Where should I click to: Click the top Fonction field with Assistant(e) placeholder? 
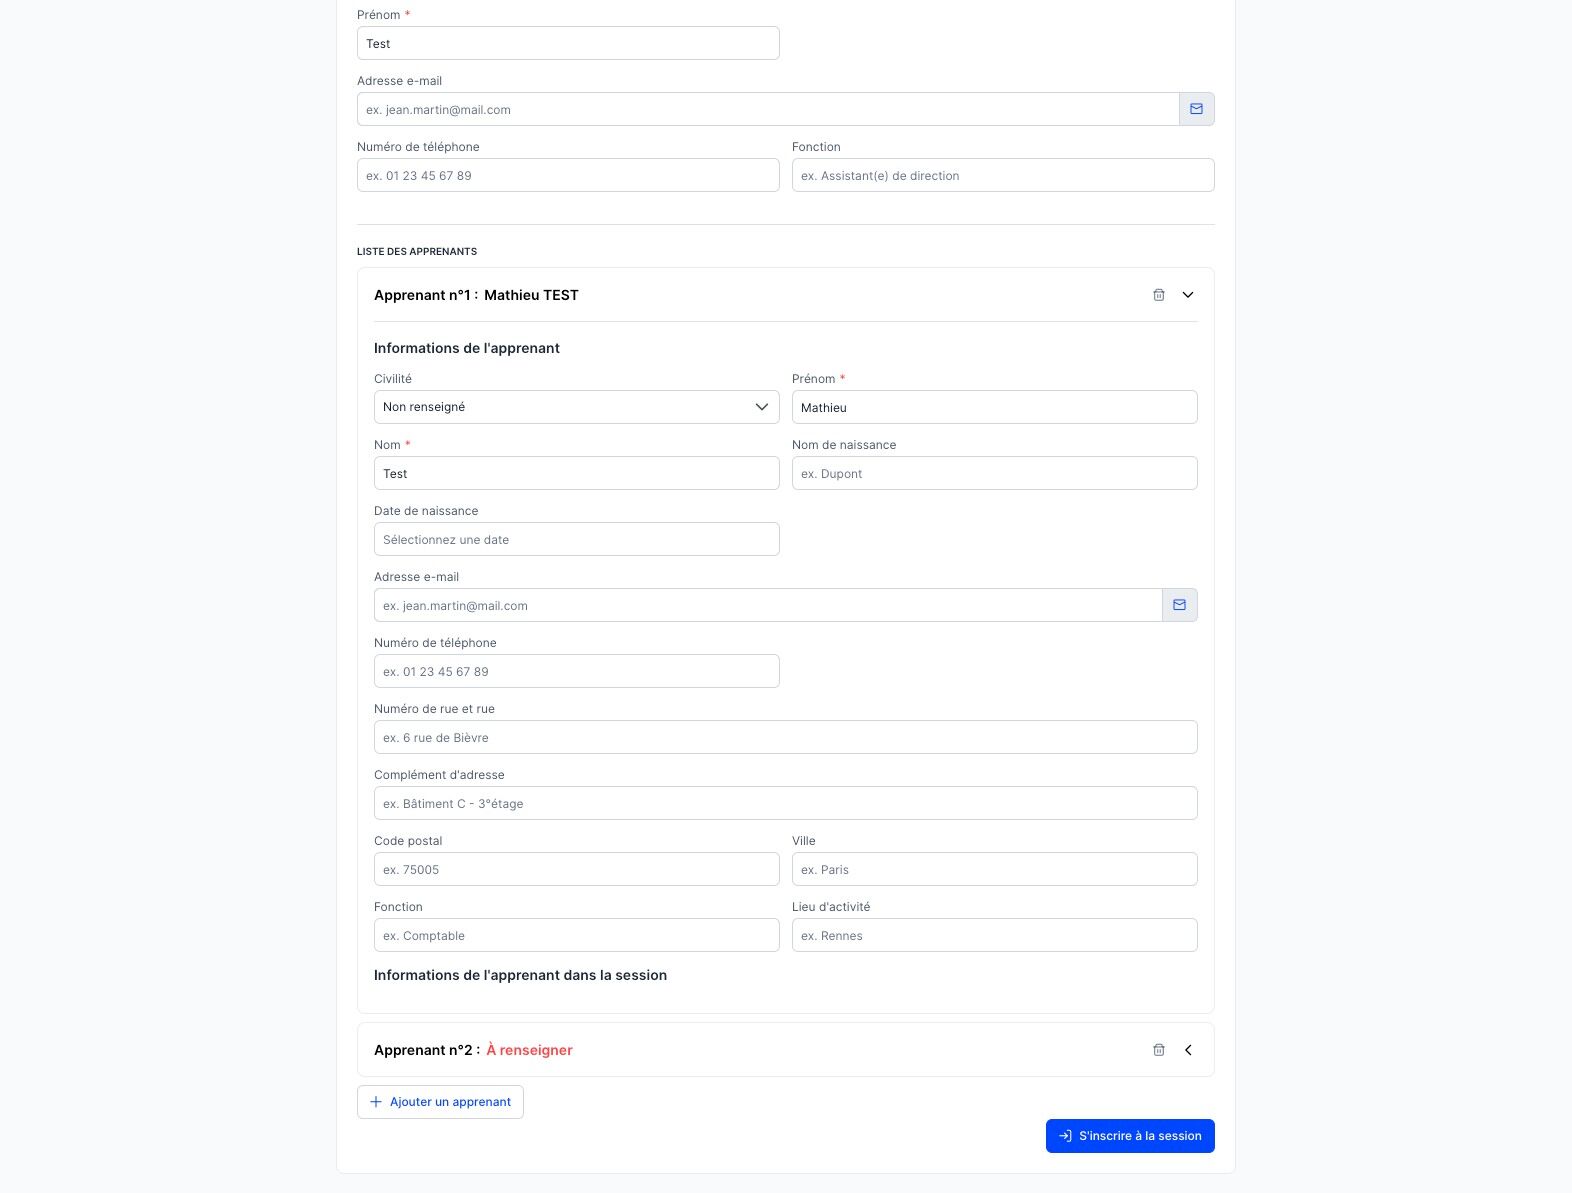pos(1003,175)
